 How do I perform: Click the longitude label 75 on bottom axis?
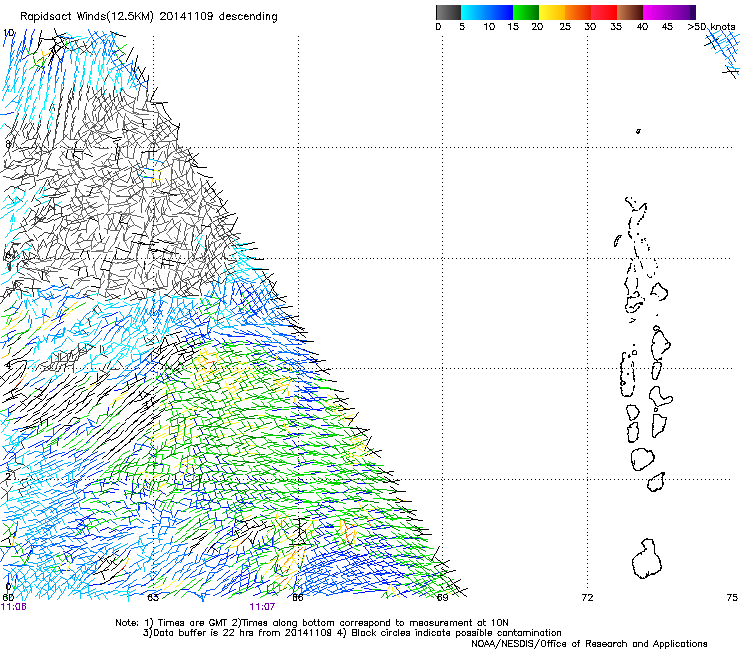(x=732, y=598)
